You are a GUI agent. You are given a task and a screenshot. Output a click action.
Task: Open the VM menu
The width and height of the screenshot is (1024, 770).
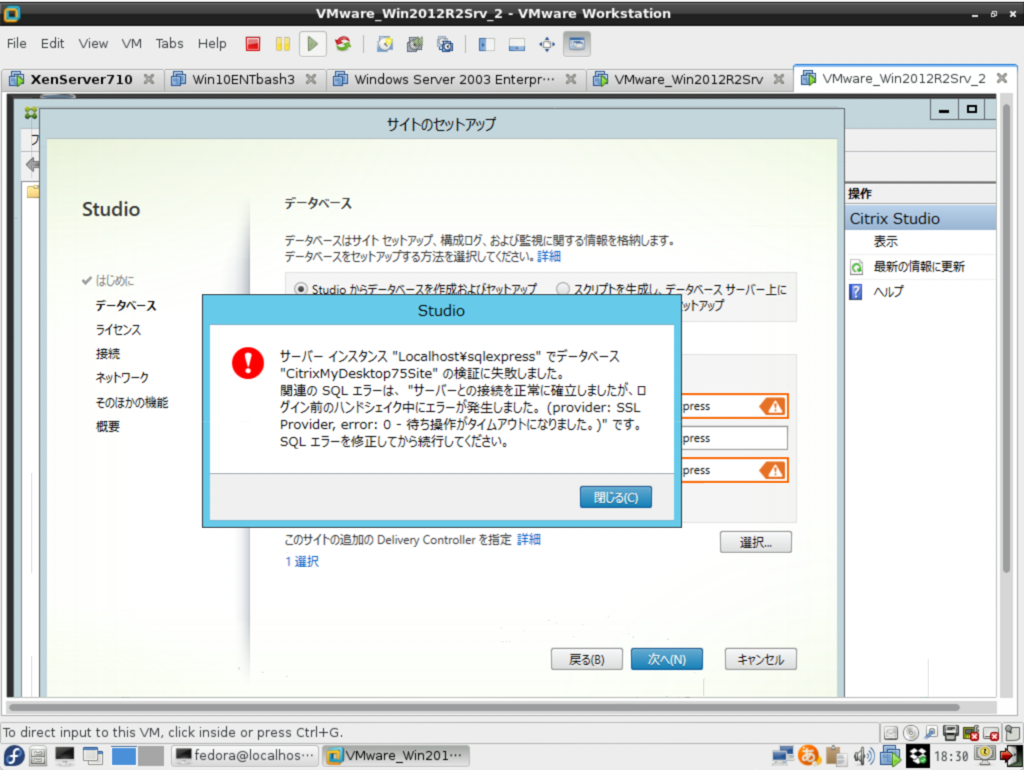(x=131, y=44)
